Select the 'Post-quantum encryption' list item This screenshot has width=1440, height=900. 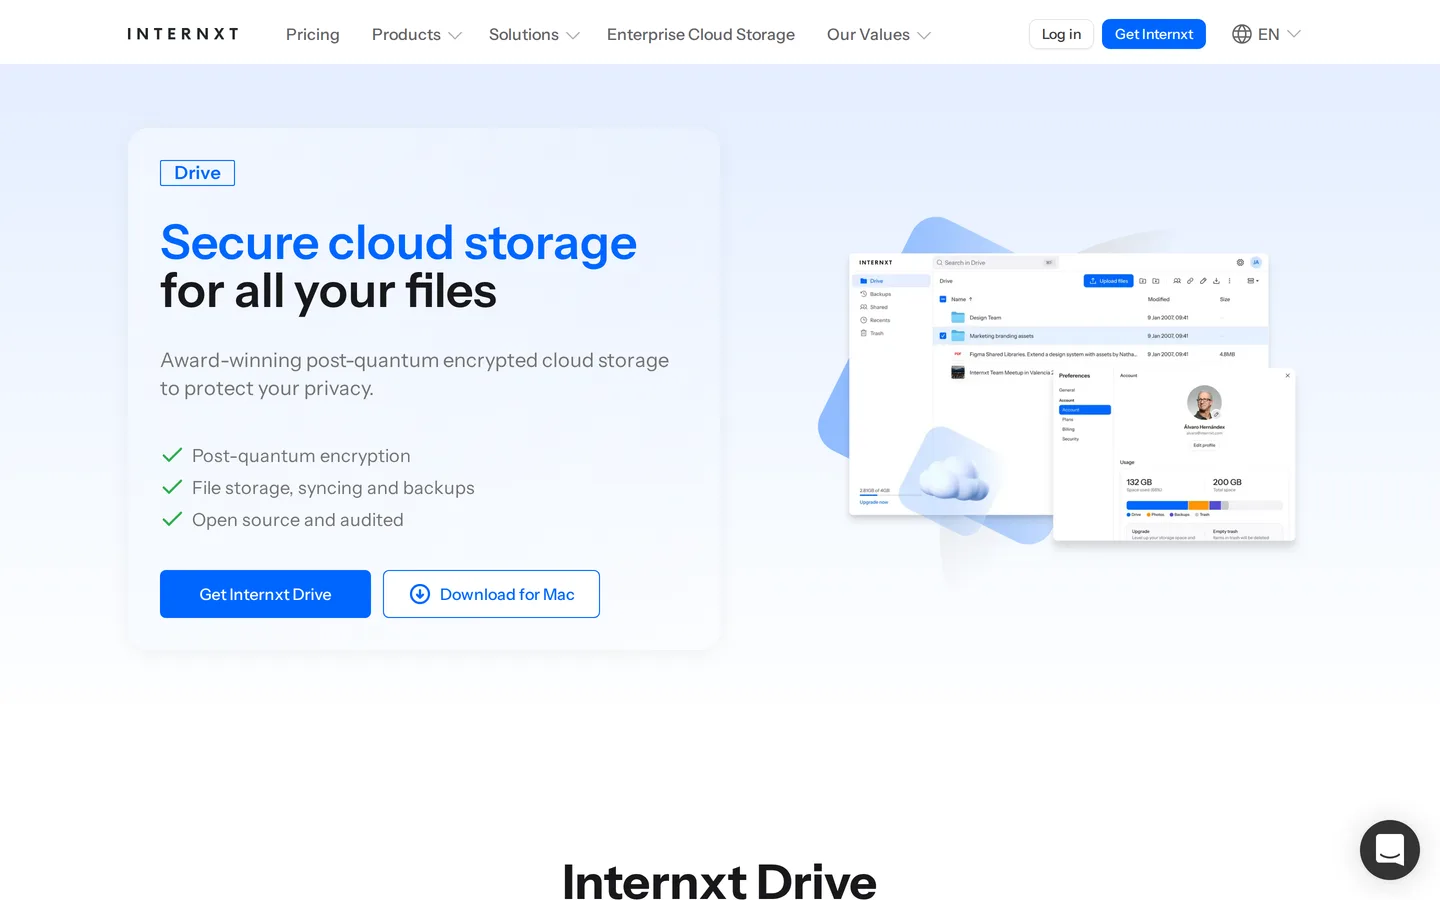[286, 456]
